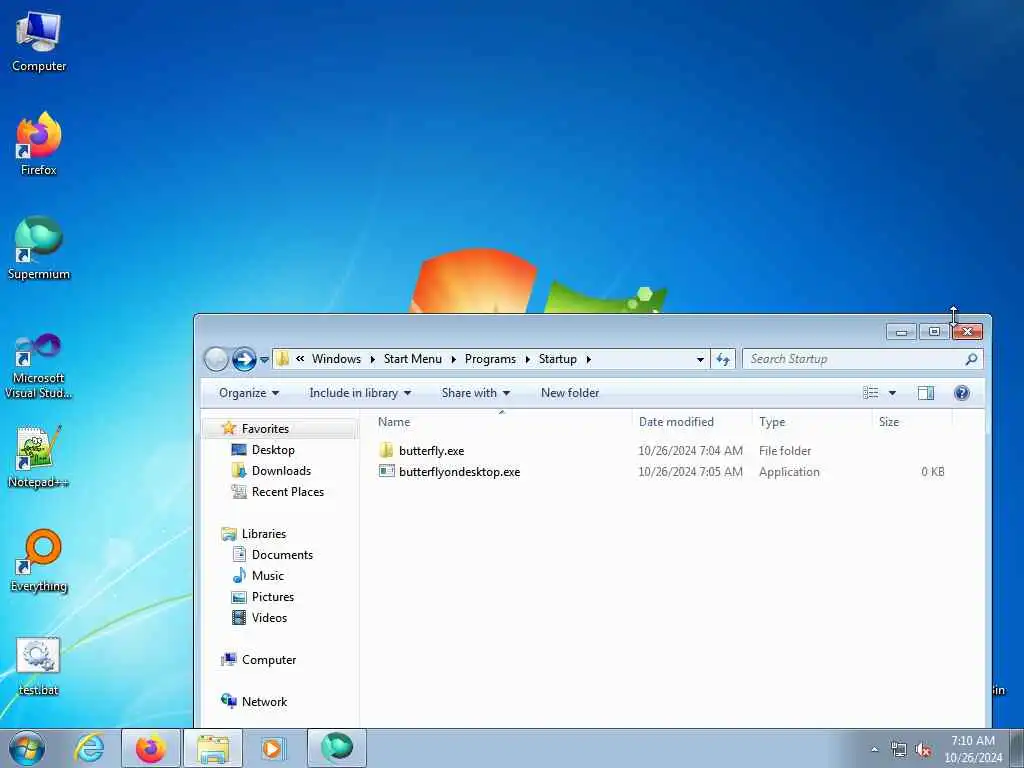Image resolution: width=1024 pixels, height=768 pixels.
Task: Click the muted volume tray icon
Action: click(x=923, y=750)
